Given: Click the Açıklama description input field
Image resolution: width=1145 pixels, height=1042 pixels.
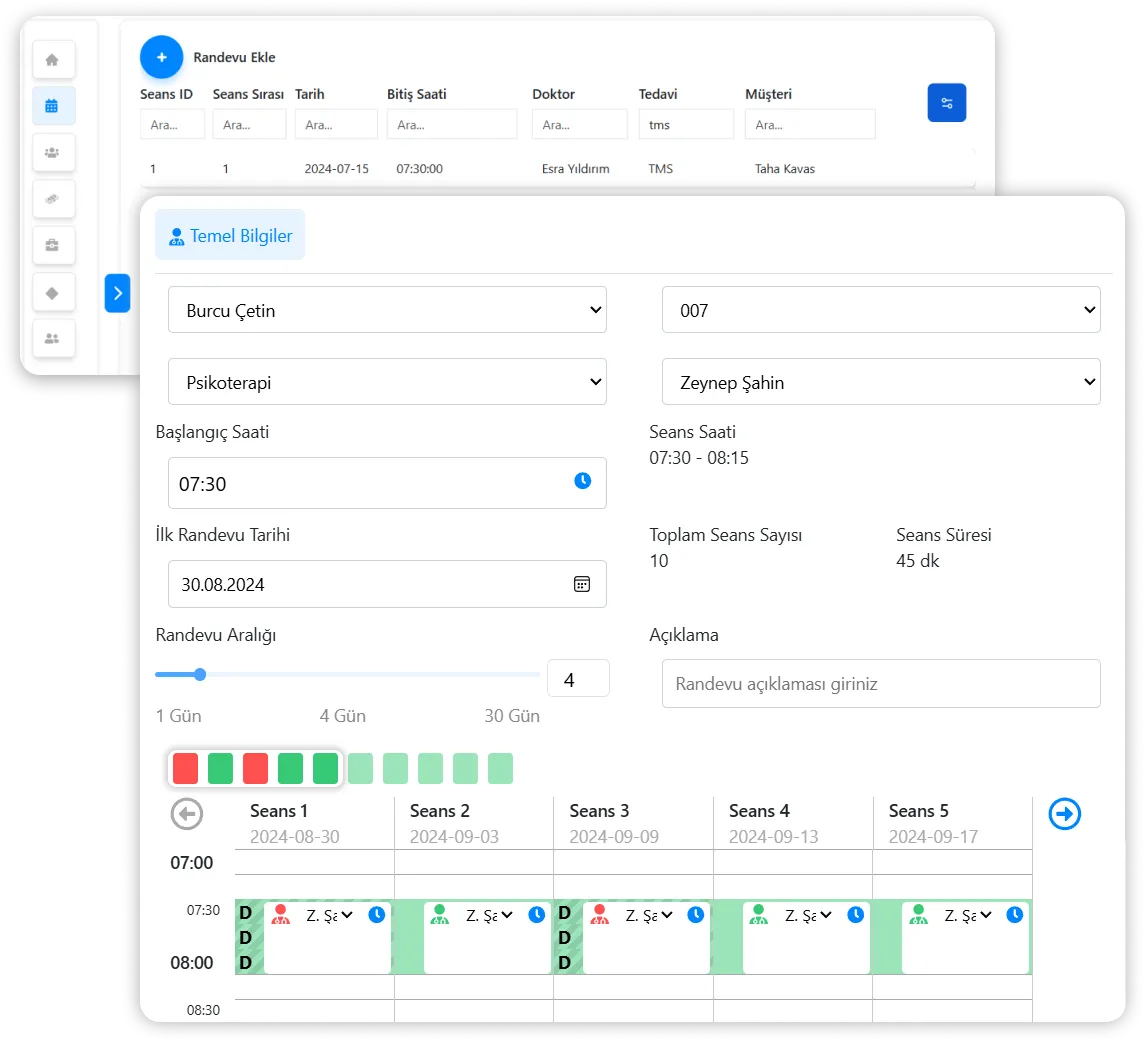Looking at the screenshot, I should [880, 684].
